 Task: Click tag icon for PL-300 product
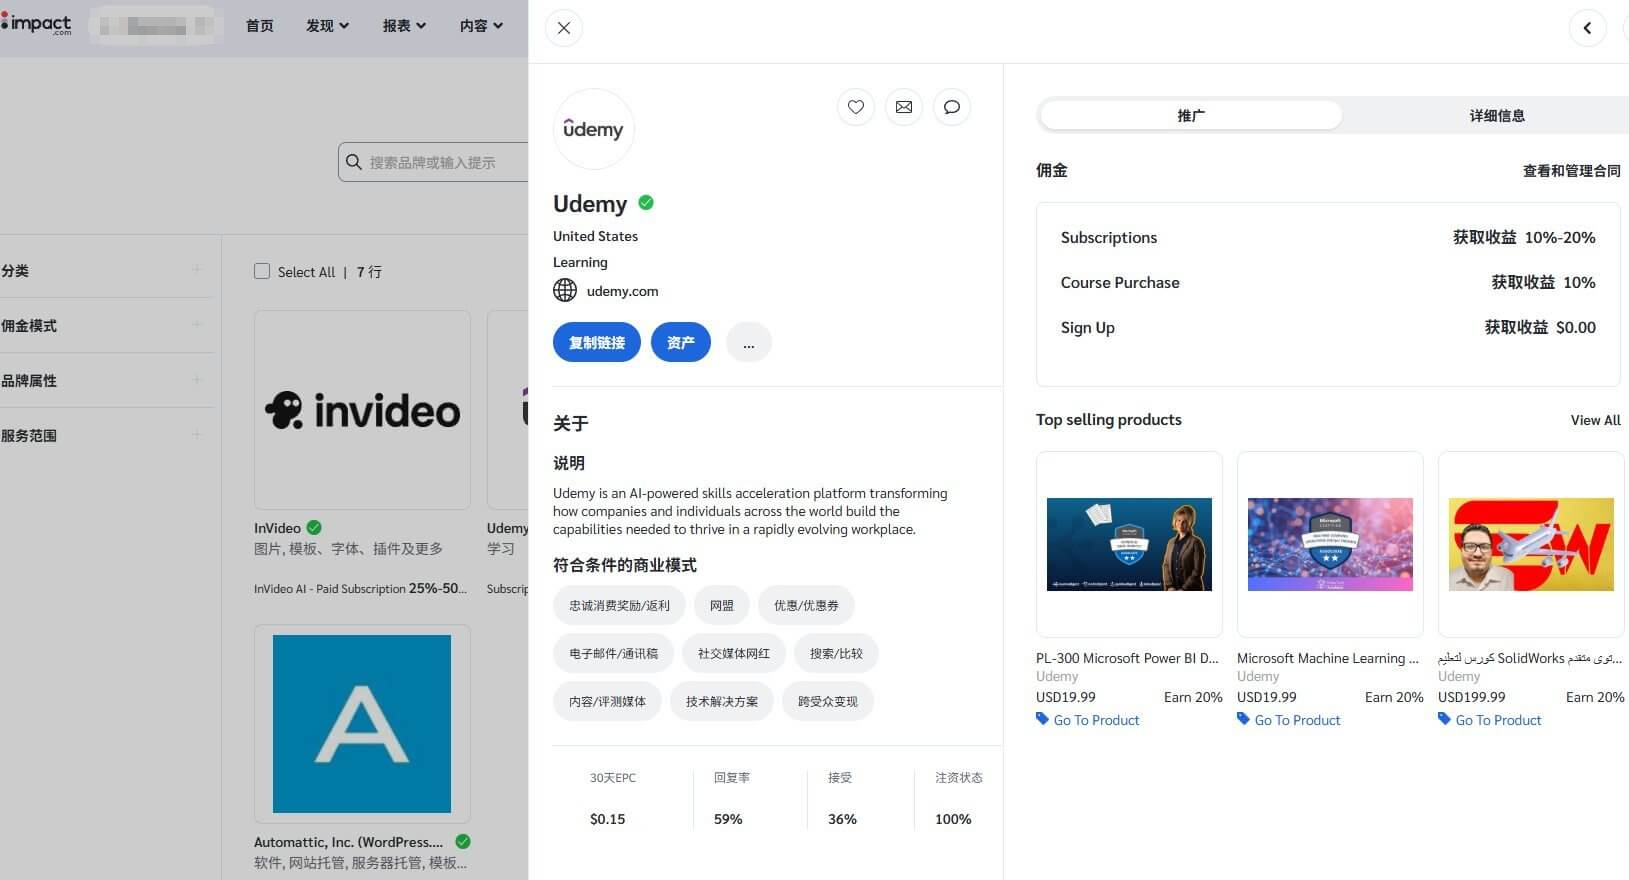1042,719
